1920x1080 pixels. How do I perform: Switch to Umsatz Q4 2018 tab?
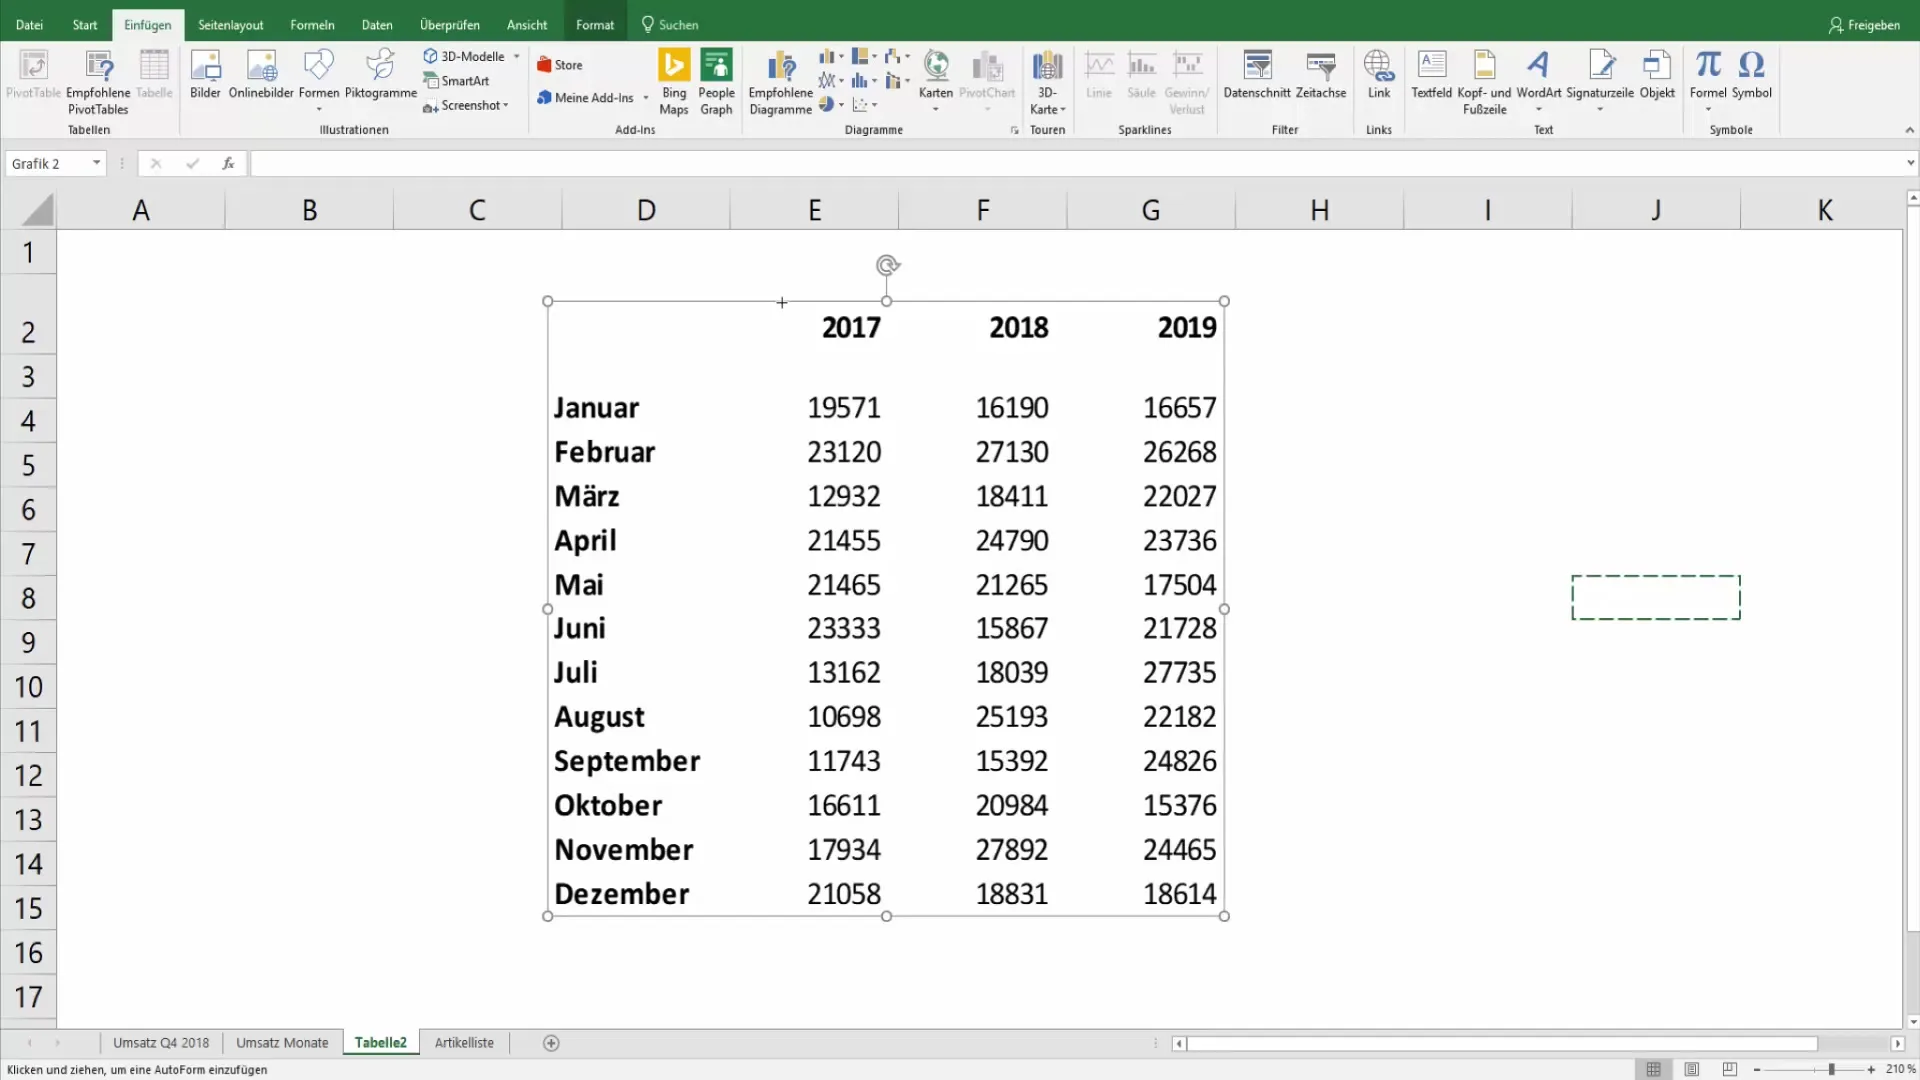[x=161, y=1042]
